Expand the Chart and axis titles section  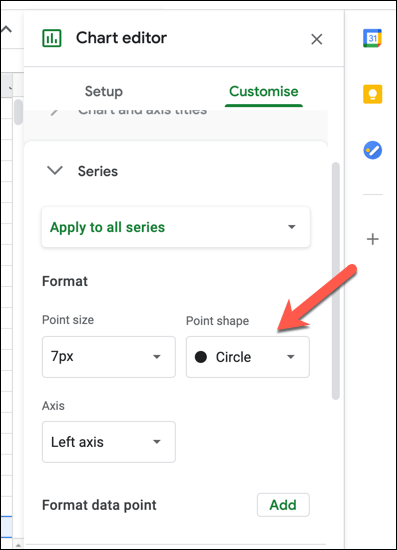(x=142, y=112)
